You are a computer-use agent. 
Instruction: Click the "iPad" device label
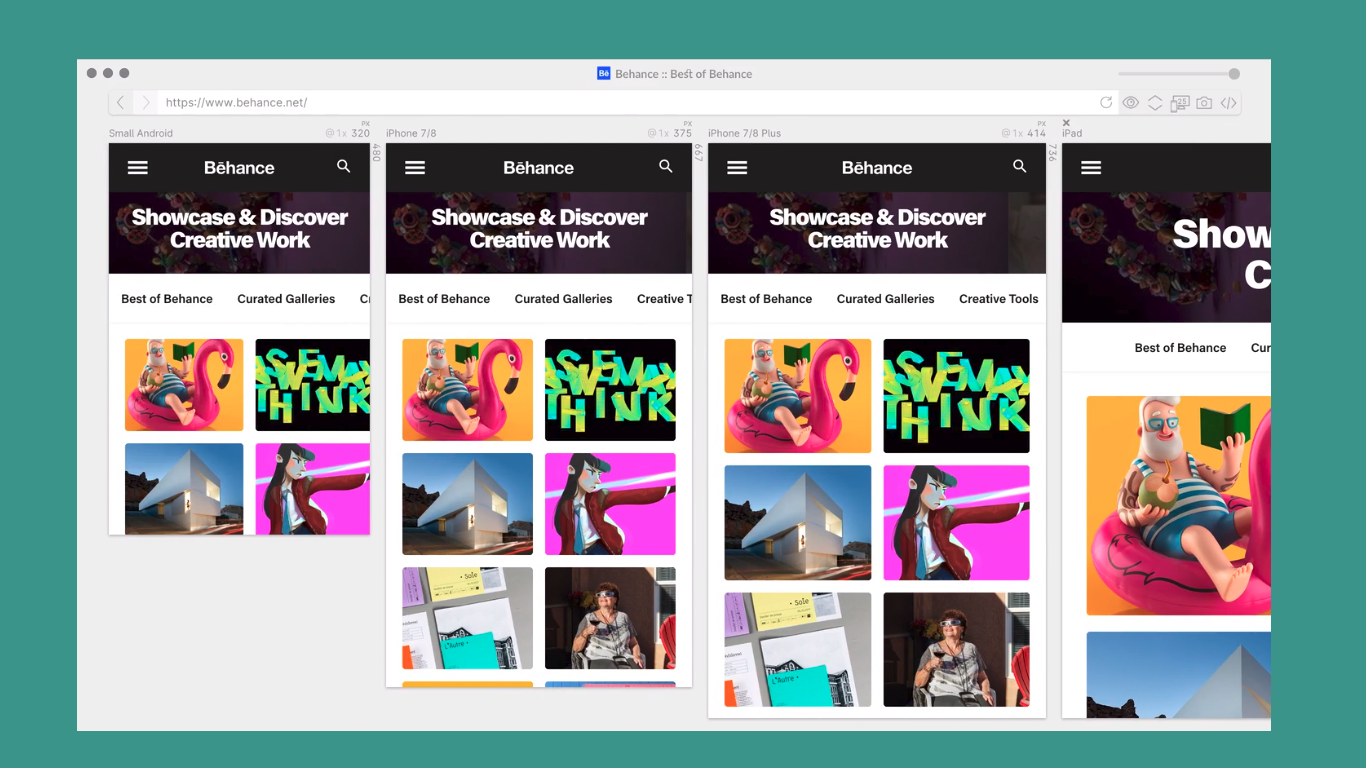click(1072, 133)
